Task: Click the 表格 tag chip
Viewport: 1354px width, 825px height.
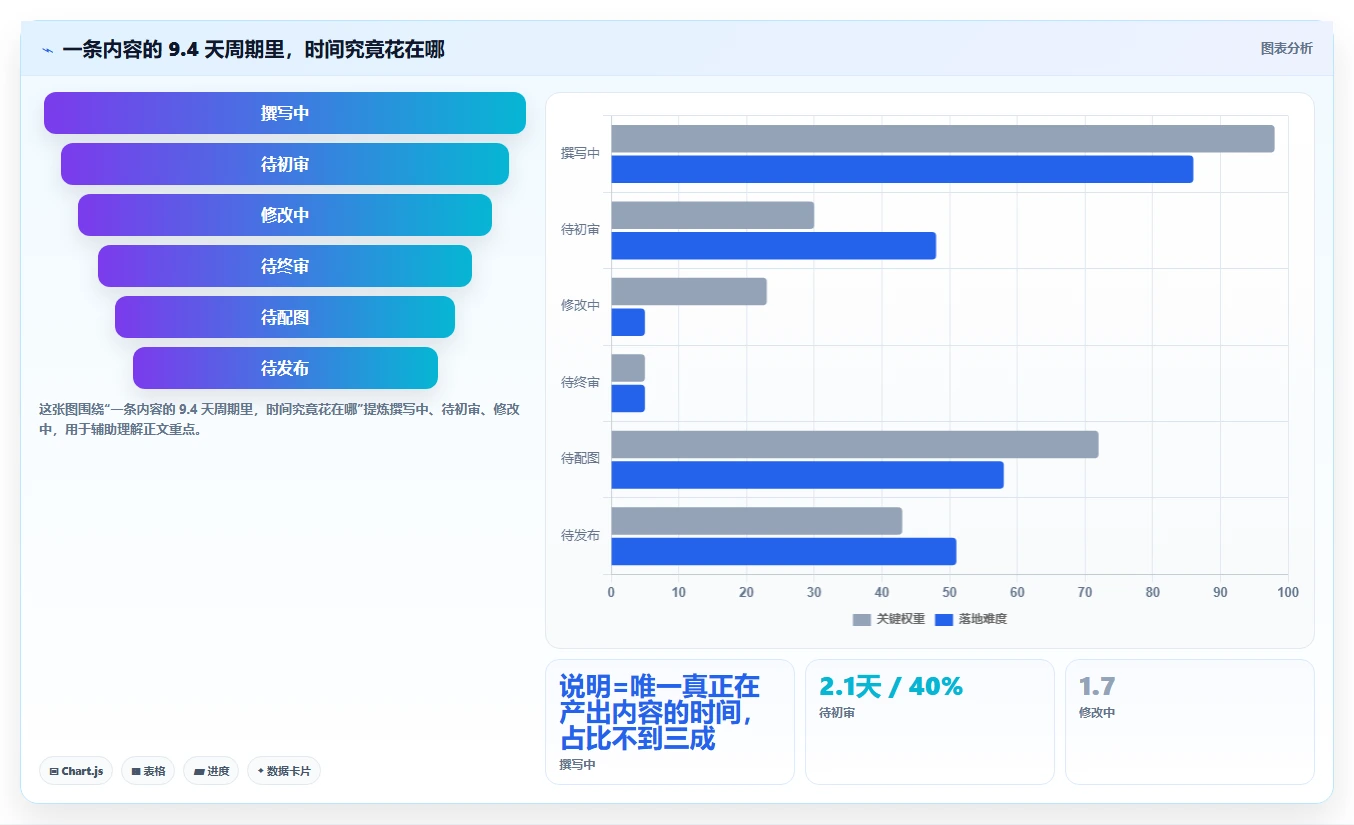Action: click(148, 771)
